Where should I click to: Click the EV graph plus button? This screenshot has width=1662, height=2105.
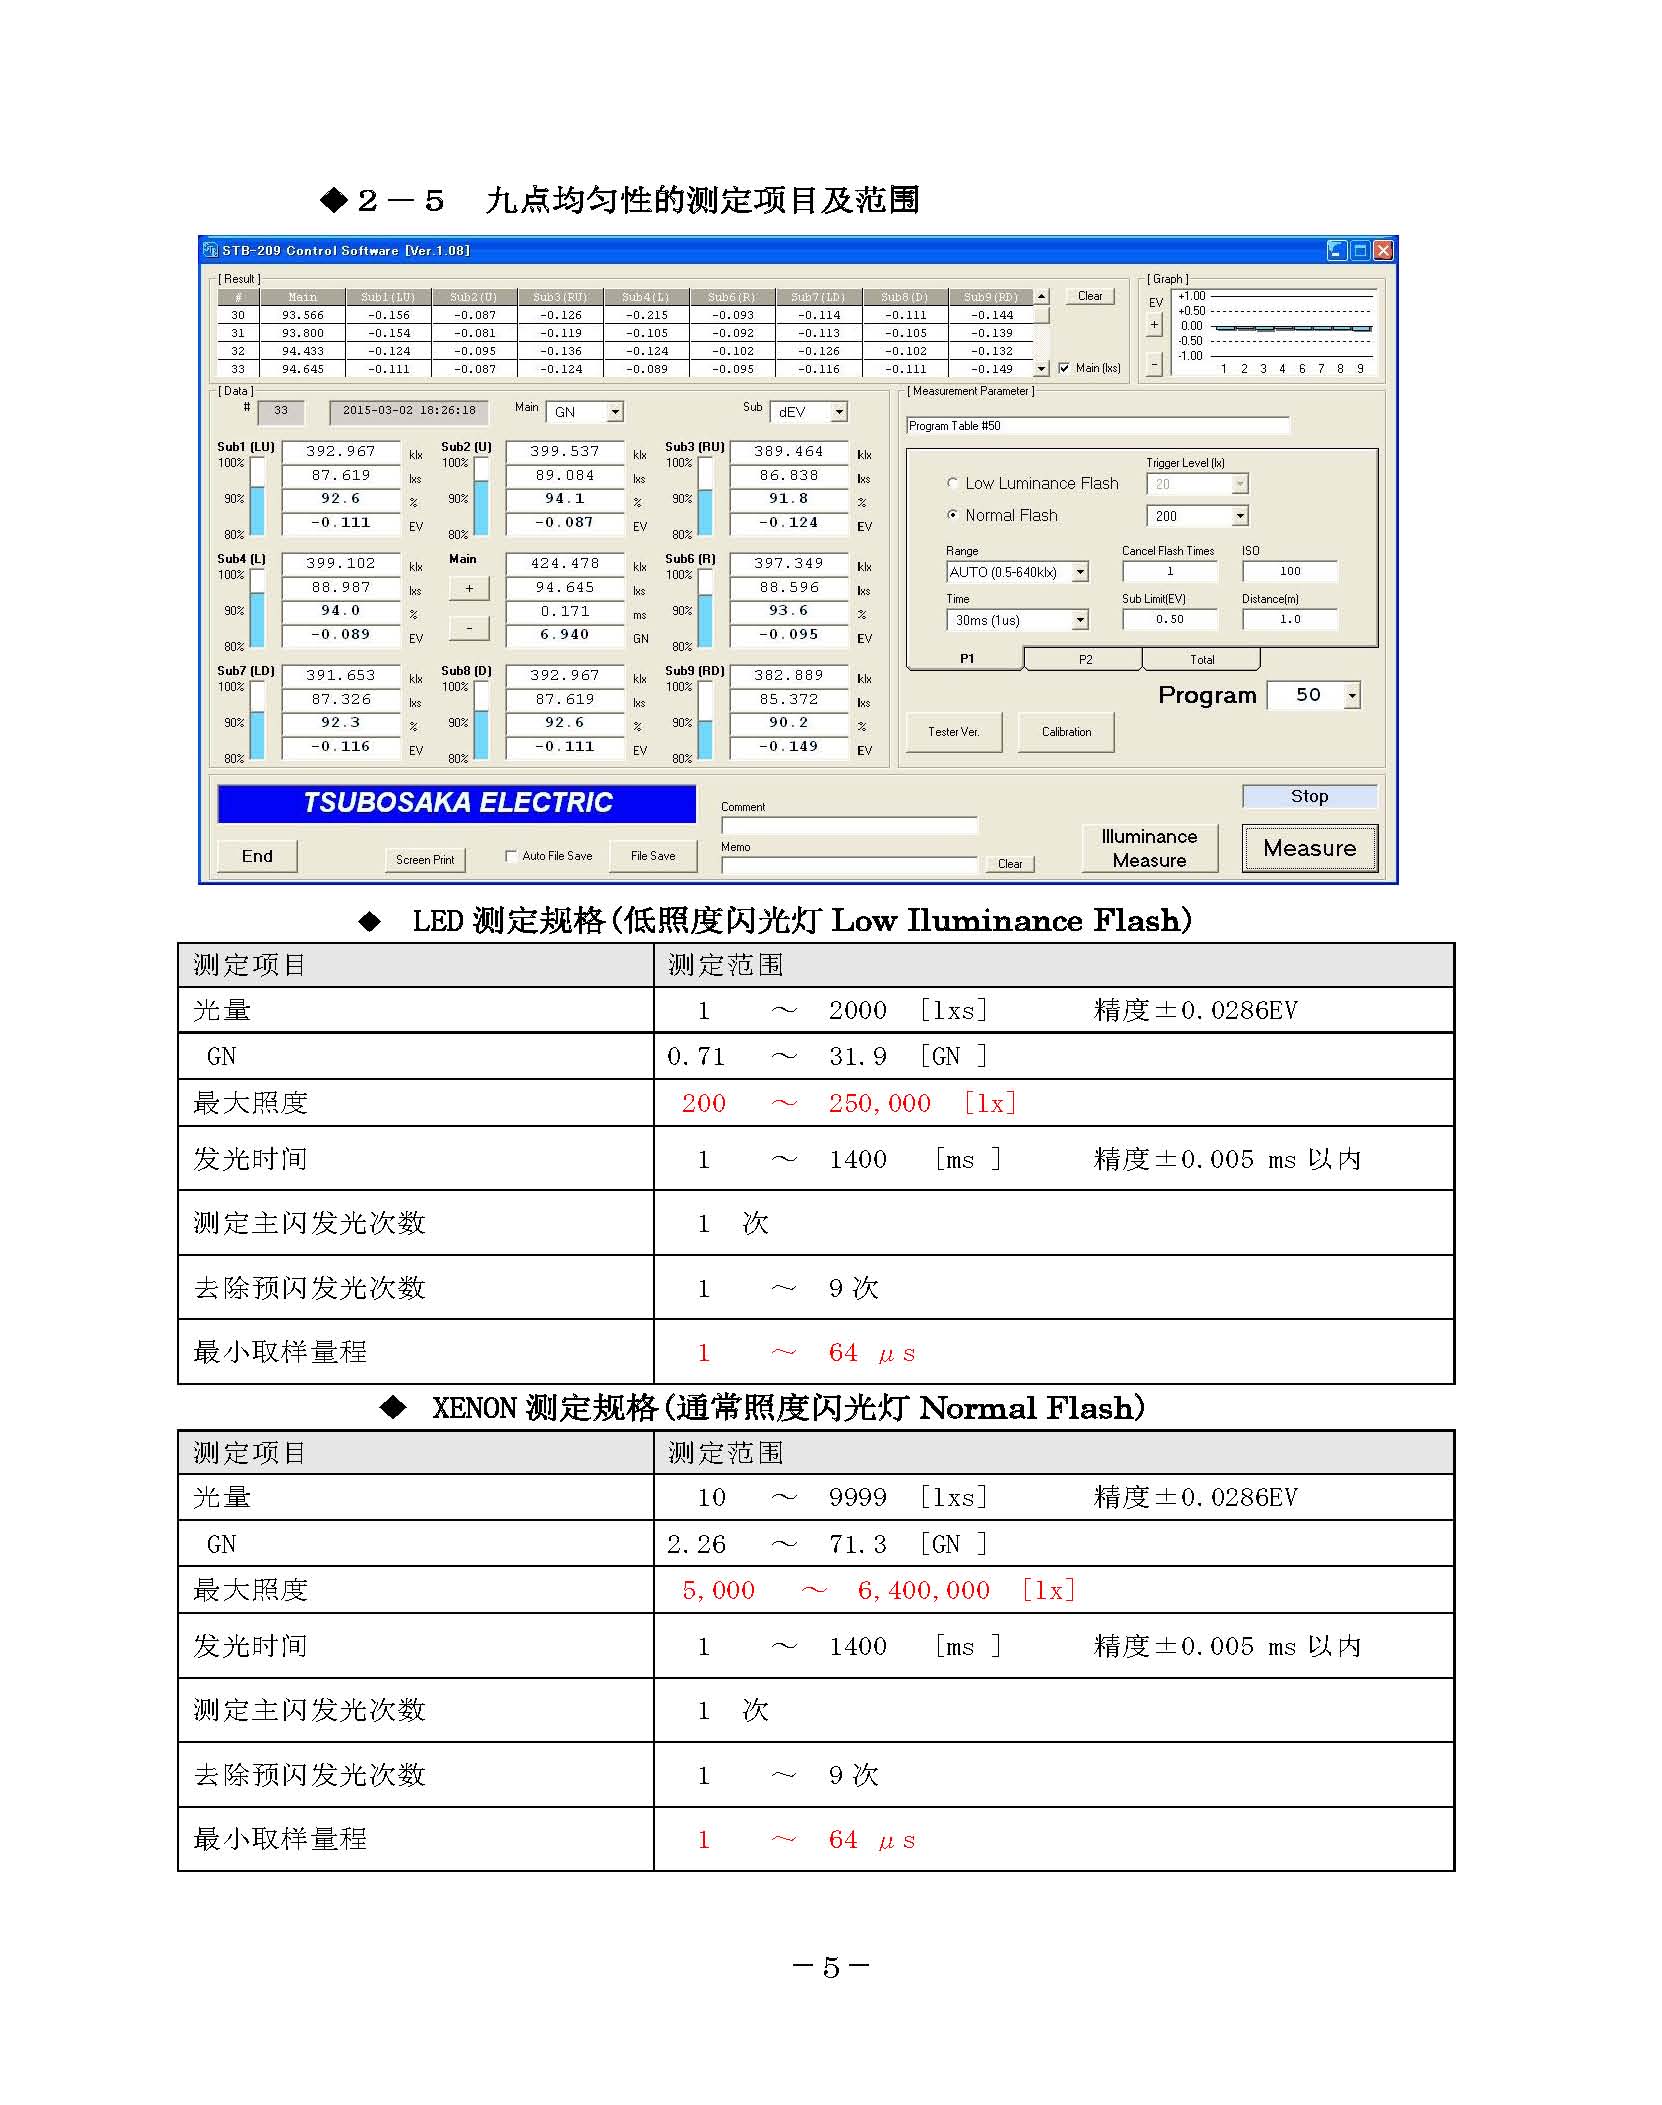click(x=1154, y=325)
